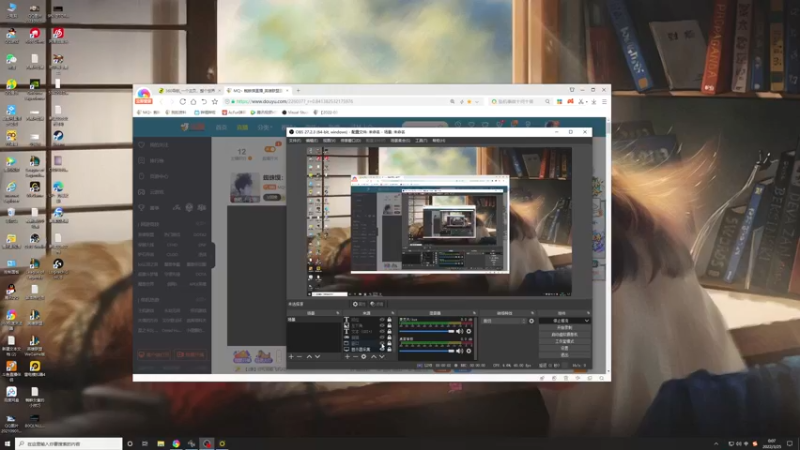Open Settings from OBS controls panel
The width and height of the screenshot is (800, 450).
(x=564, y=348)
